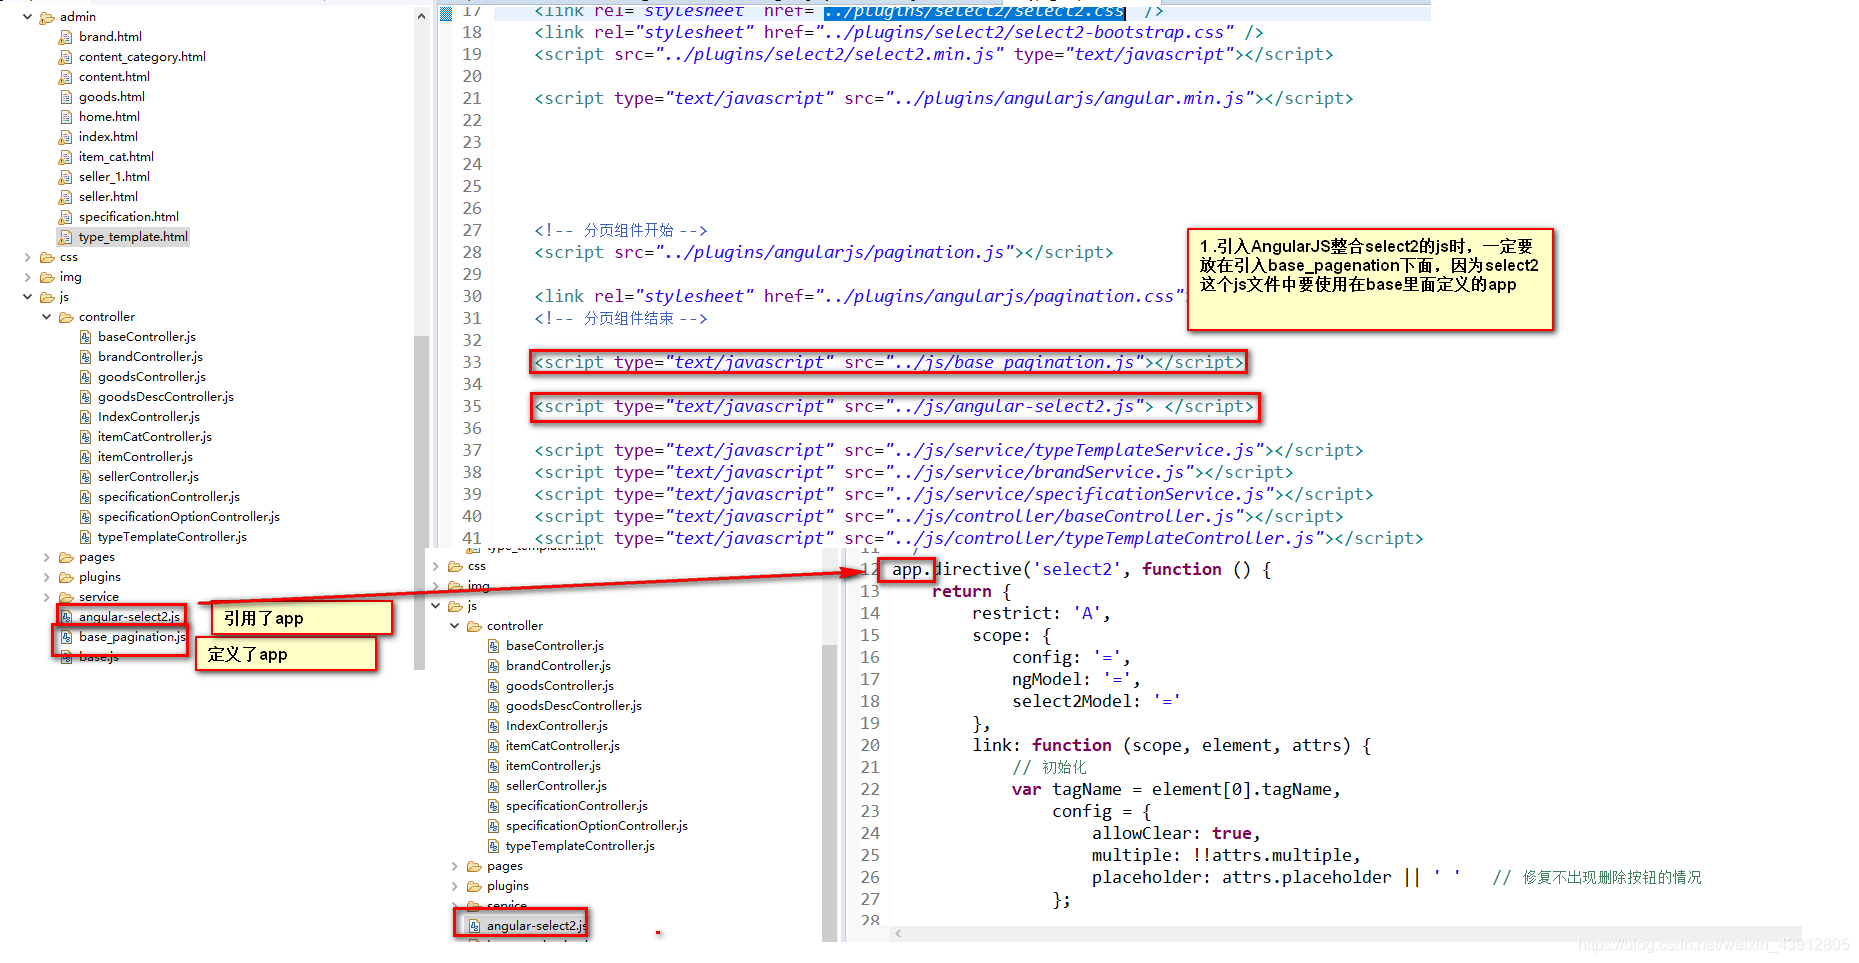Select the index.html file icon
The image size is (1859, 963).
[x=66, y=137]
